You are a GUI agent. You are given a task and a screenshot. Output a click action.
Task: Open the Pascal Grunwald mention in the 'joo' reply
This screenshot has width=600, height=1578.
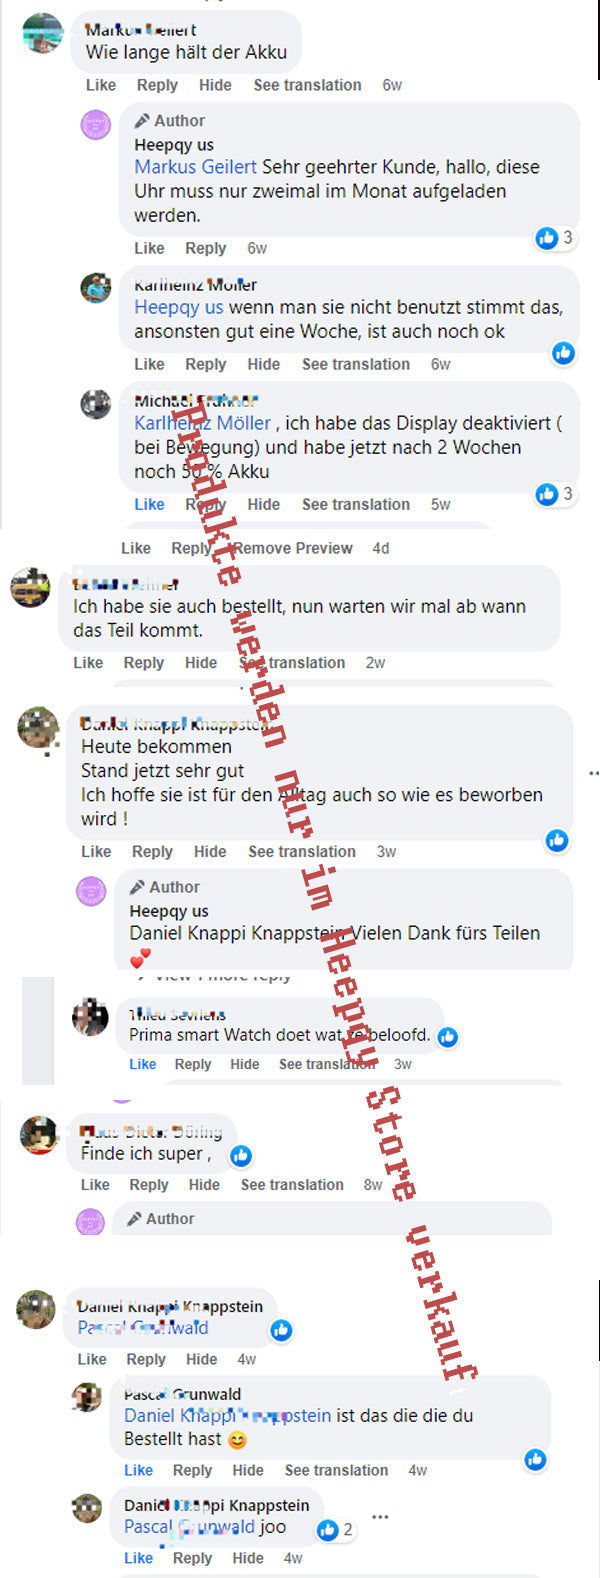click(x=190, y=1527)
